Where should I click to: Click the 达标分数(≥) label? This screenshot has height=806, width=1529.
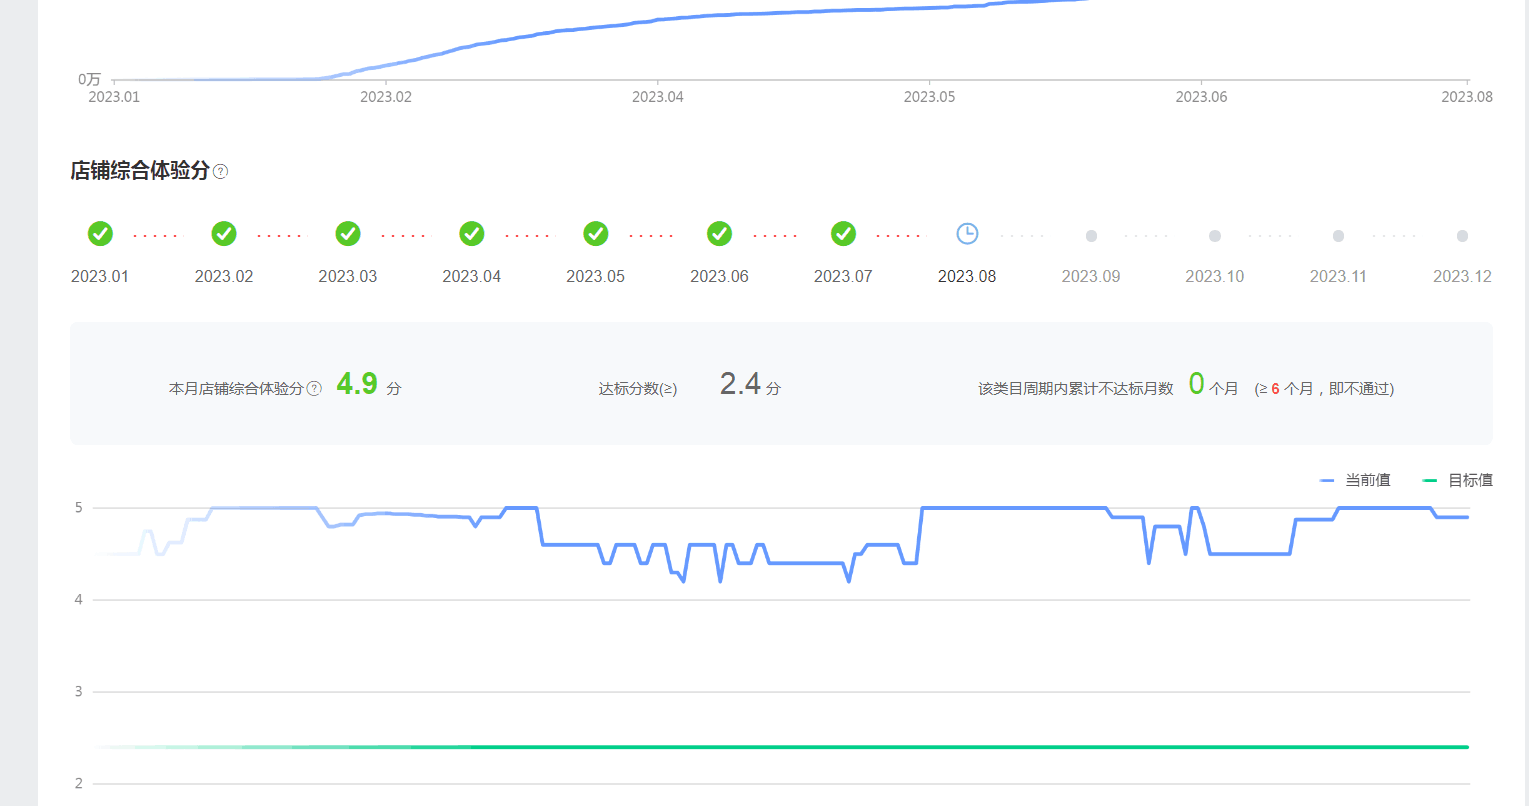pyautogui.click(x=638, y=389)
